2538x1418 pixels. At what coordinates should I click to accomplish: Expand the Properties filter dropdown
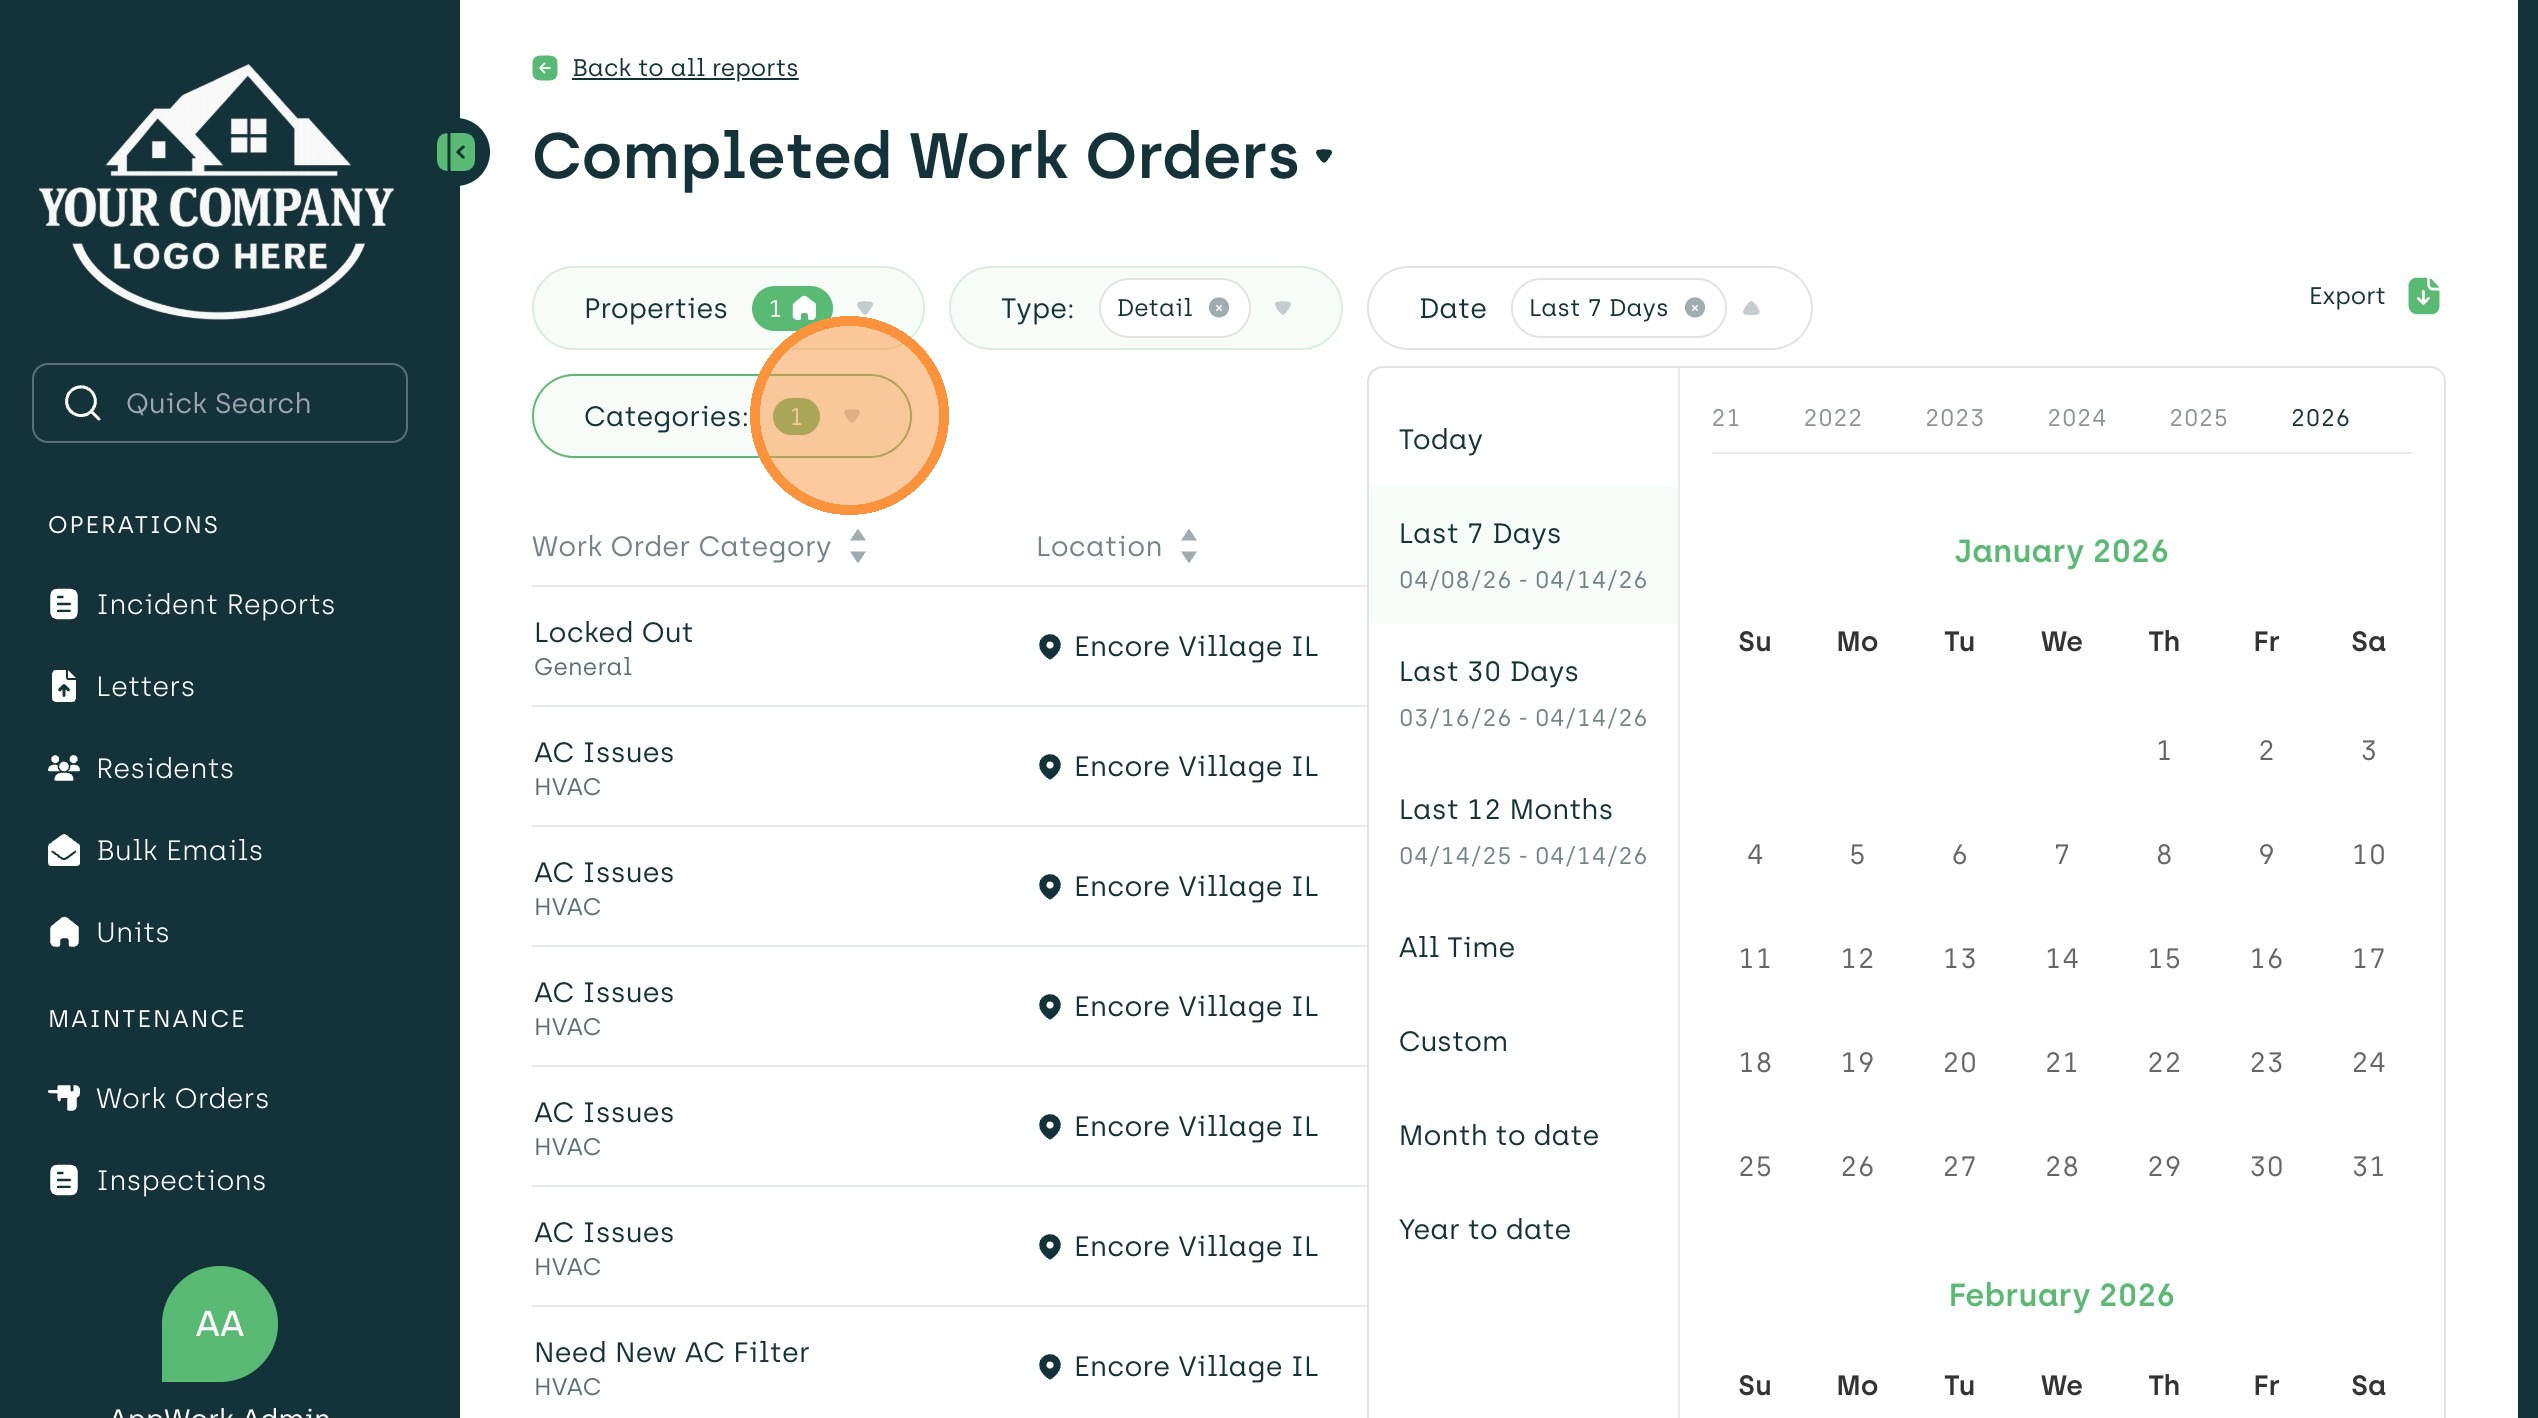(x=865, y=308)
